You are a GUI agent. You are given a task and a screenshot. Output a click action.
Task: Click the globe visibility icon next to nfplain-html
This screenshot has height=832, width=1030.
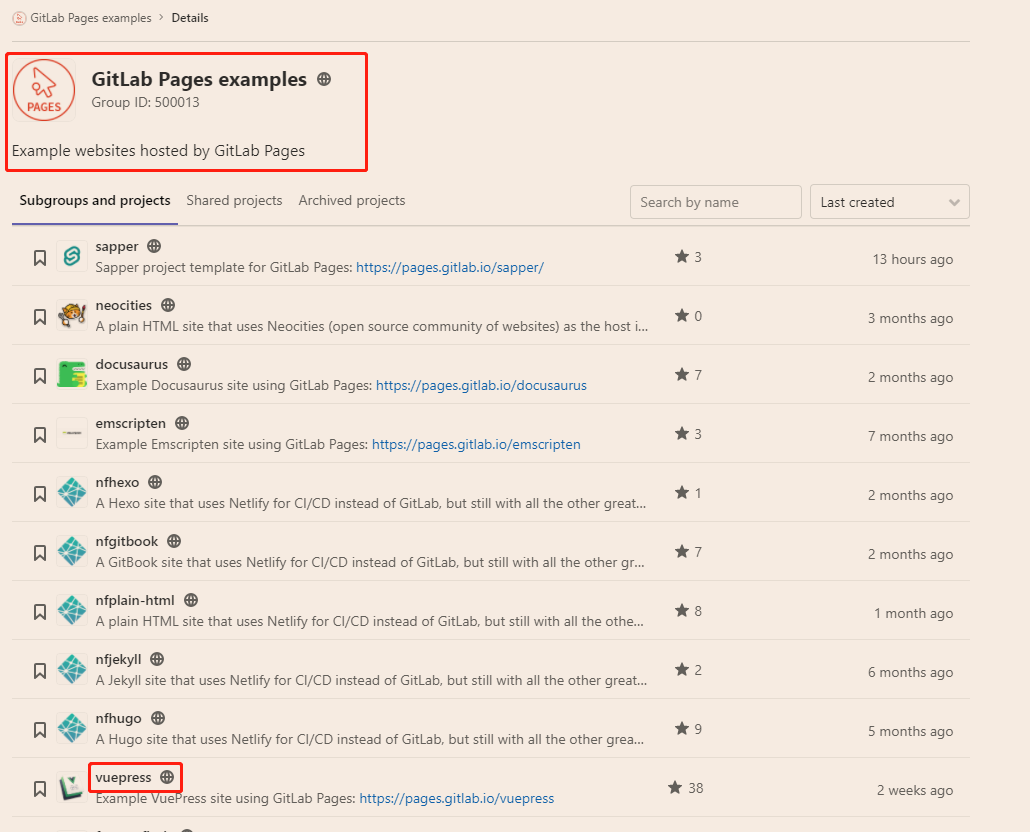[191, 600]
